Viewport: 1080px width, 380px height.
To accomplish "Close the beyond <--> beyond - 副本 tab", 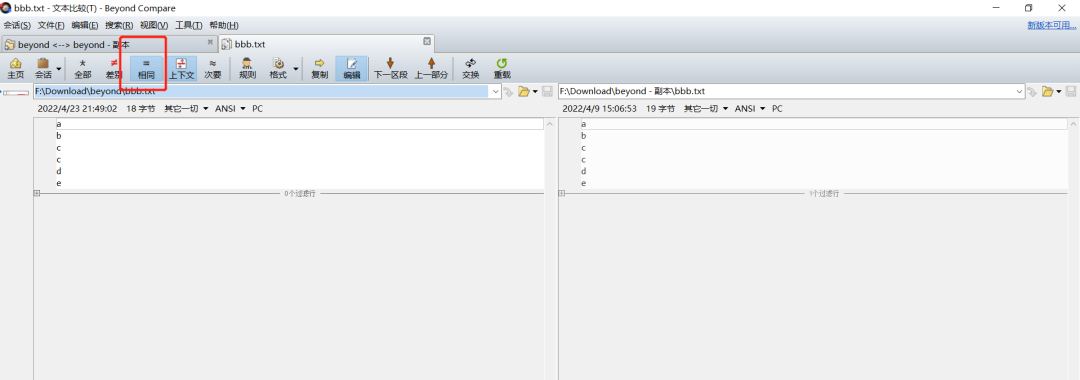I will [x=210, y=42].
